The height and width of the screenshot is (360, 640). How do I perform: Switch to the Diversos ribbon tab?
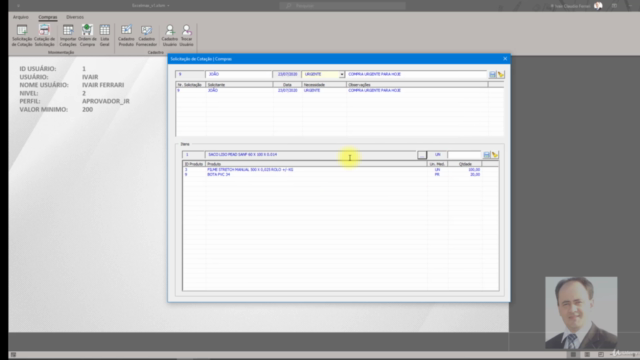tap(75, 17)
